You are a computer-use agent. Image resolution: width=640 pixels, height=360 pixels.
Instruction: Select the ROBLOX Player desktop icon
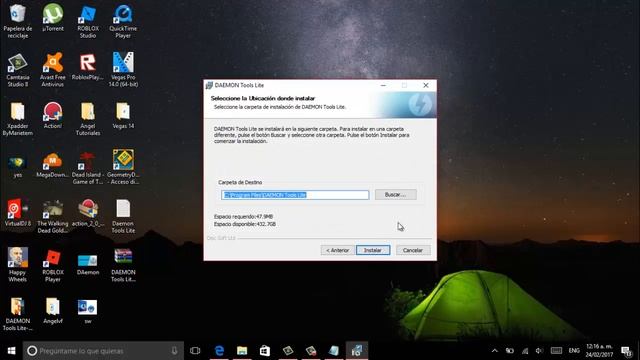(x=53, y=265)
